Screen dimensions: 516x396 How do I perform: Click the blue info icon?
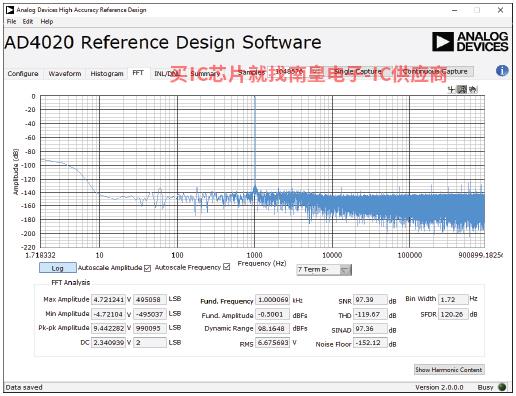click(x=502, y=71)
